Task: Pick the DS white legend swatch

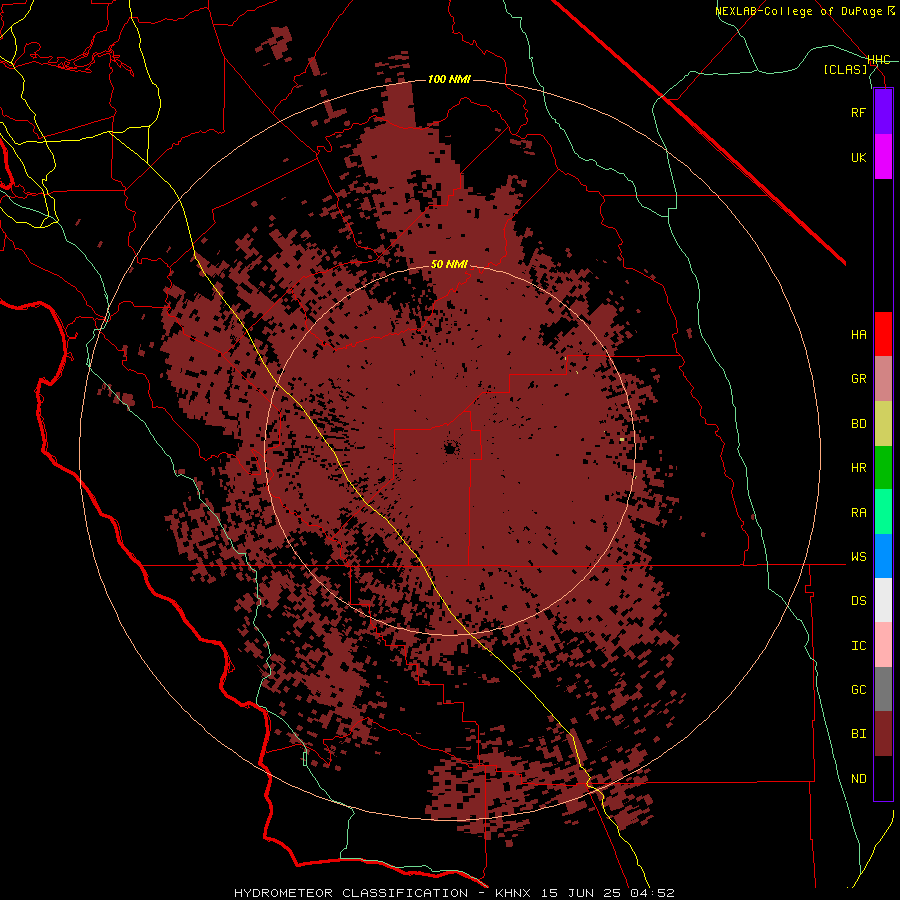Action: 883,600
